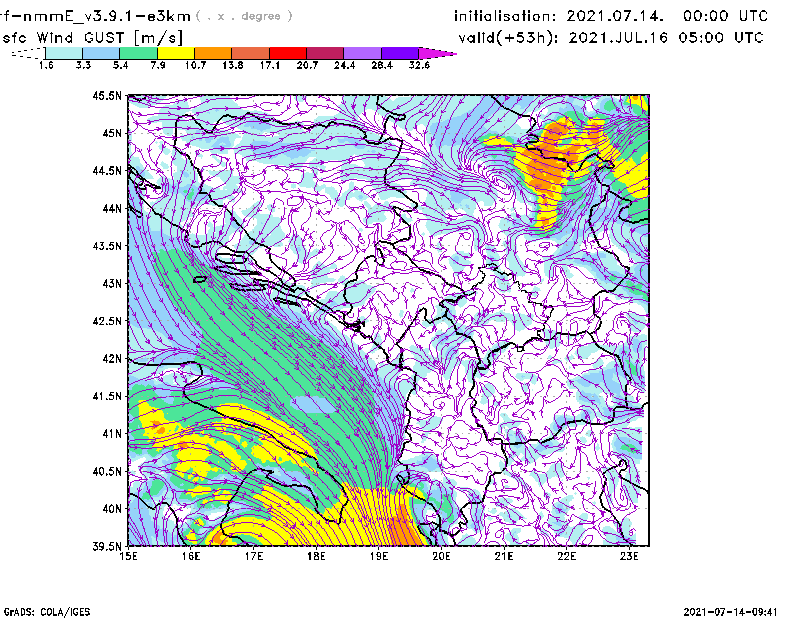Click the '45N' latitude label
The width and height of the screenshot is (800, 618).
click(112, 133)
